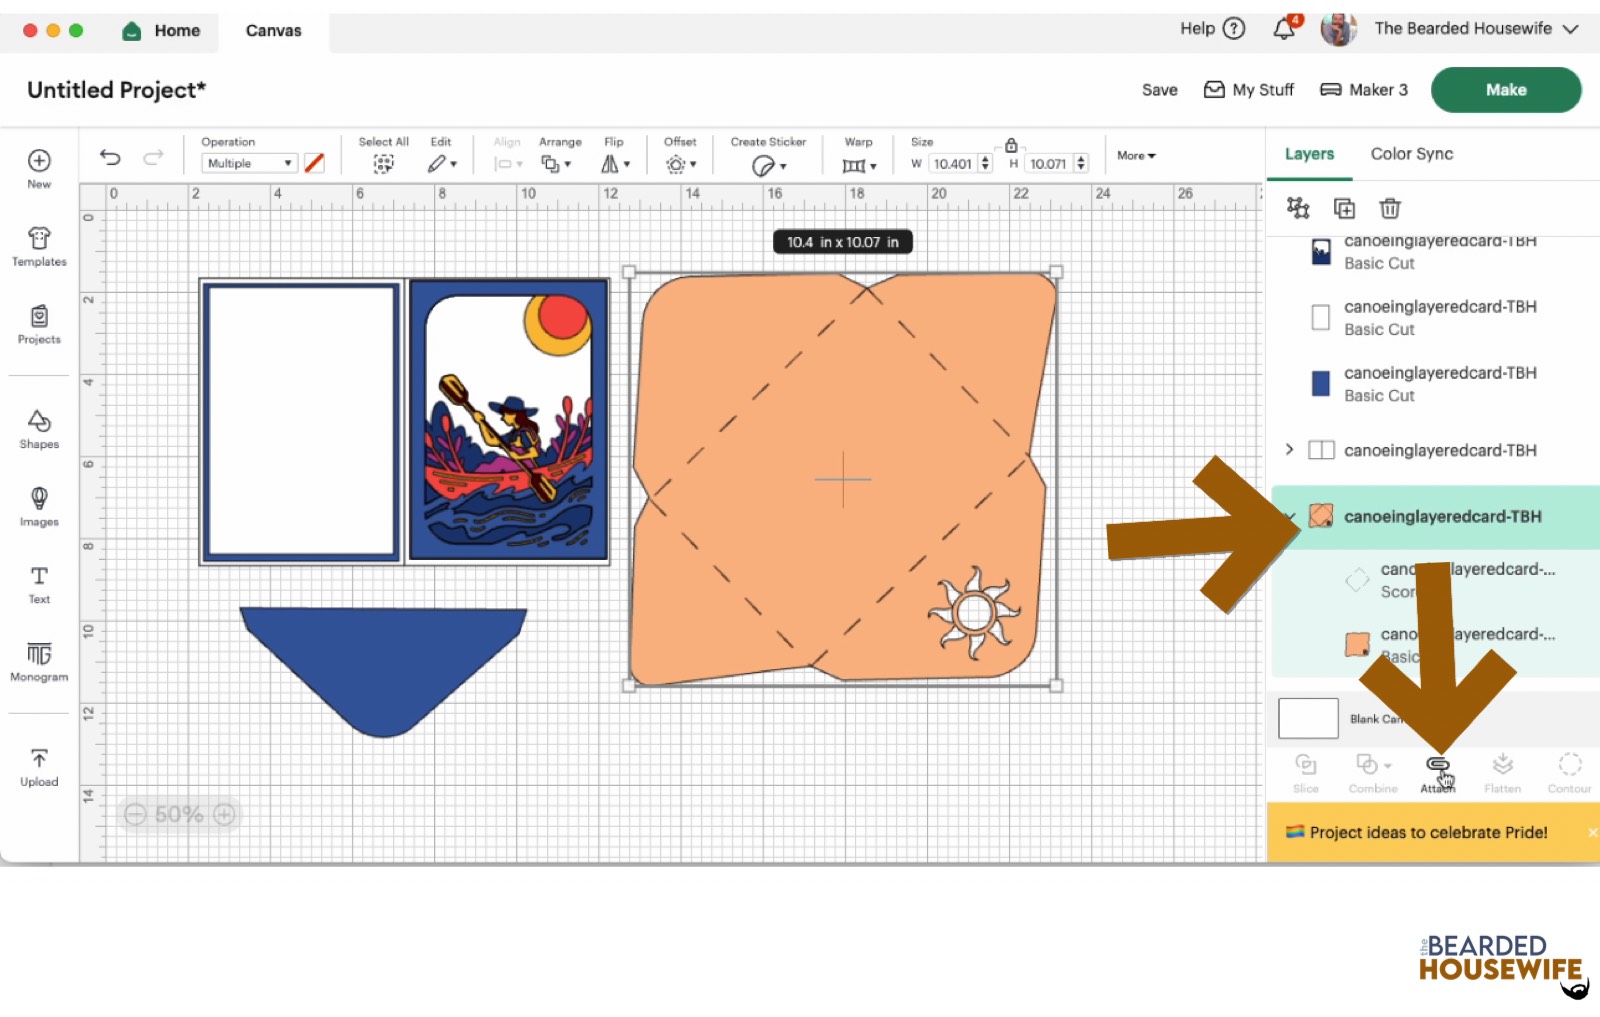Click the white Basic Cut layer swatch
Image resolution: width=1600 pixels, height=1017 pixels.
coord(1321,318)
